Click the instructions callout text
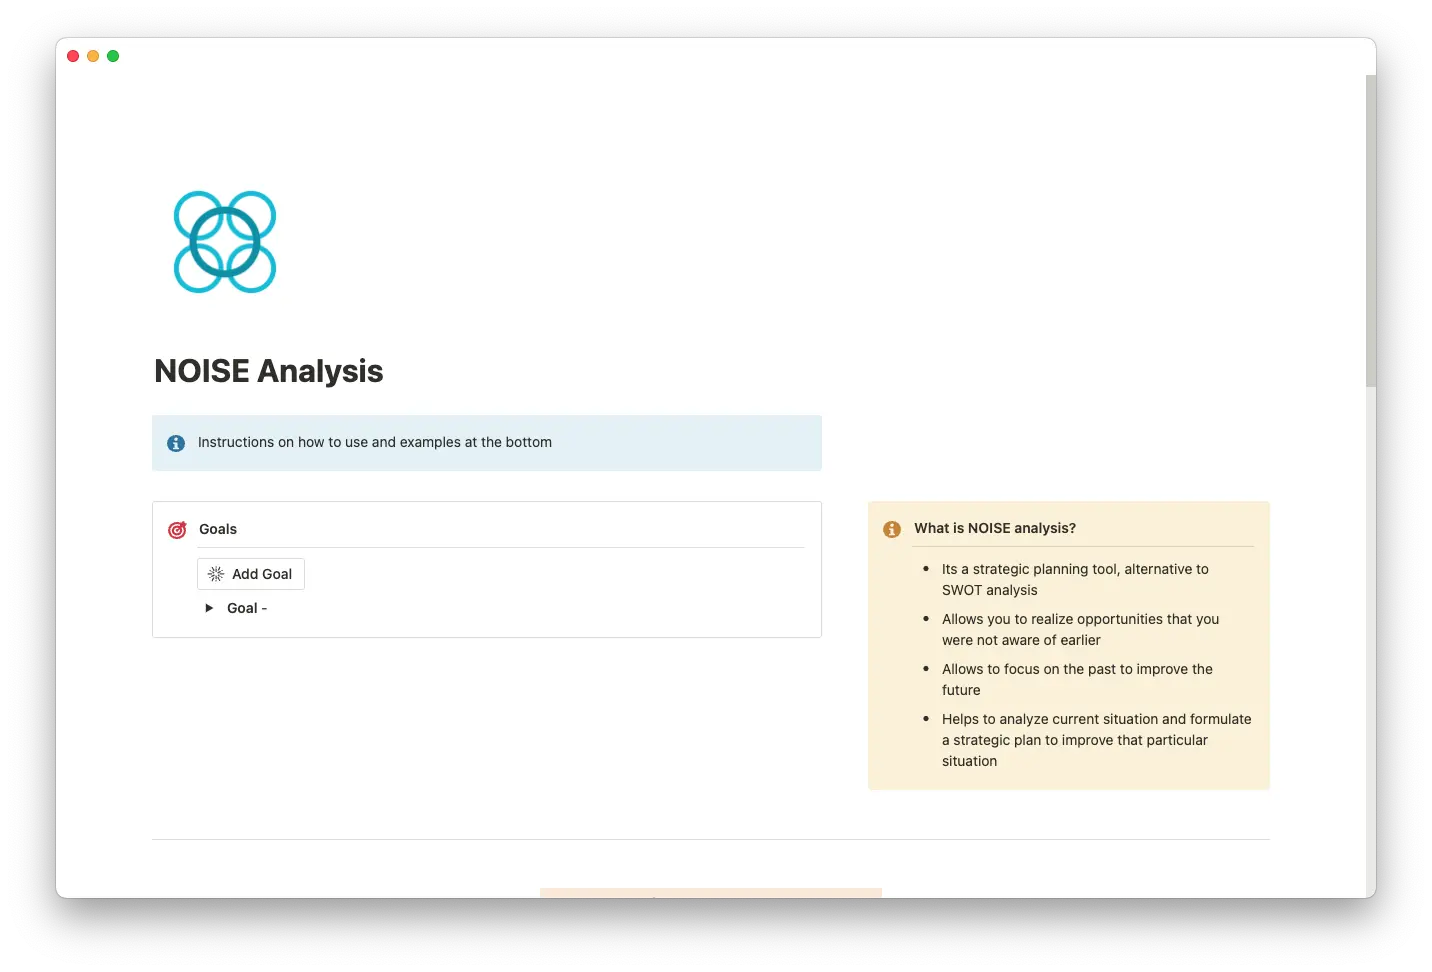This screenshot has height=972, width=1432. (x=375, y=442)
